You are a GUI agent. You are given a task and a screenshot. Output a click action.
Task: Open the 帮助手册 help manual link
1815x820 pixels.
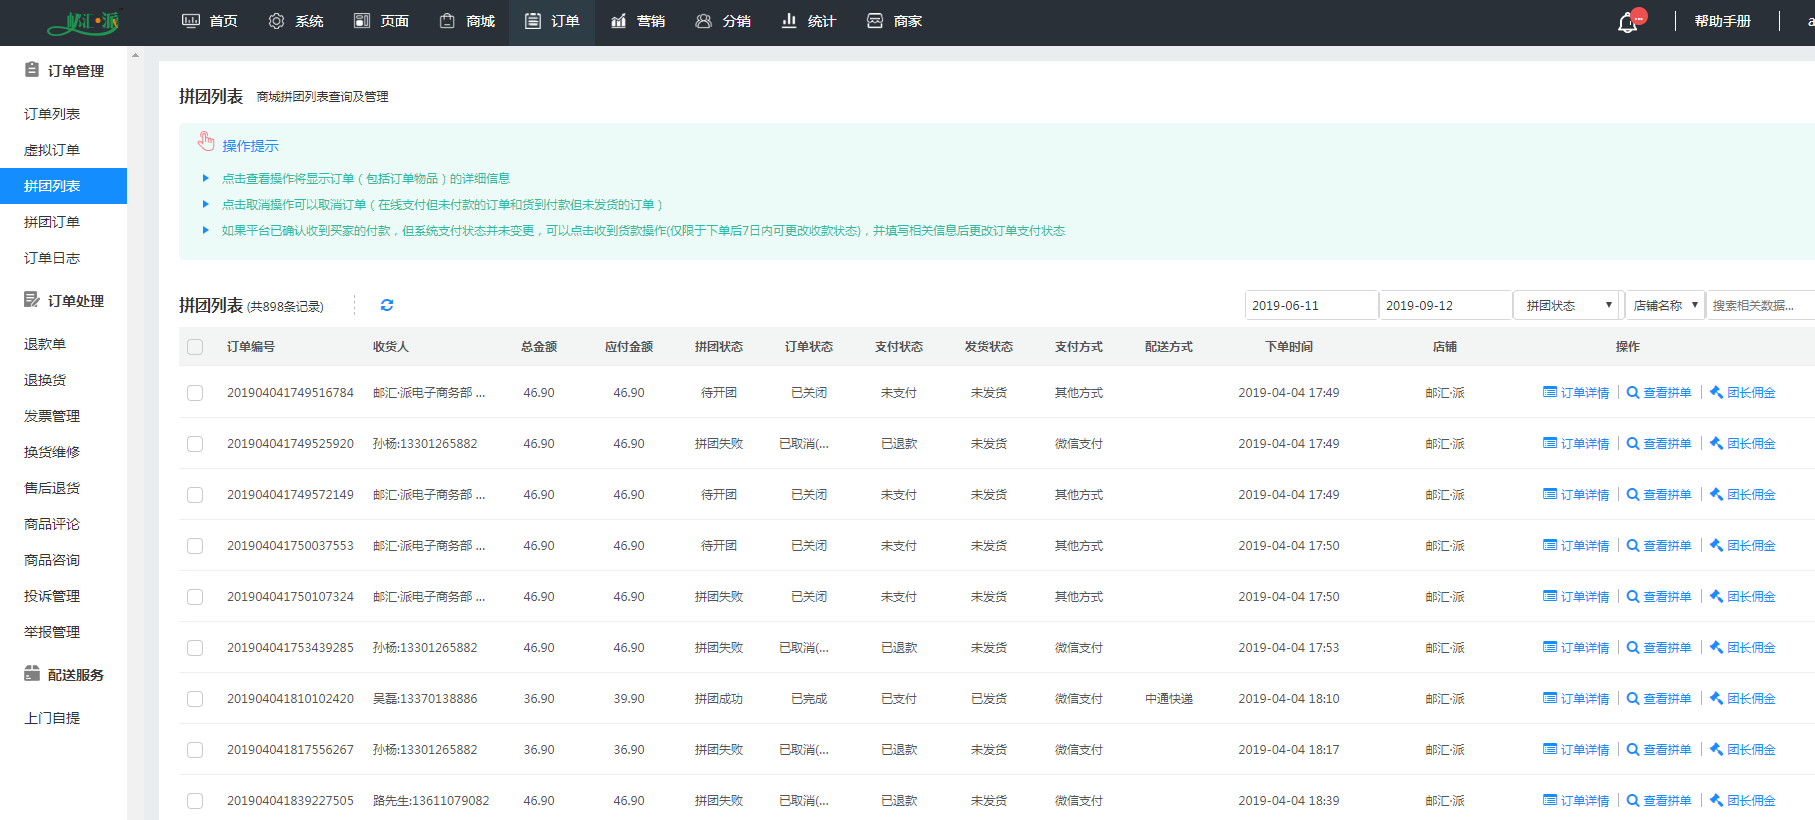[x=1722, y=21]
